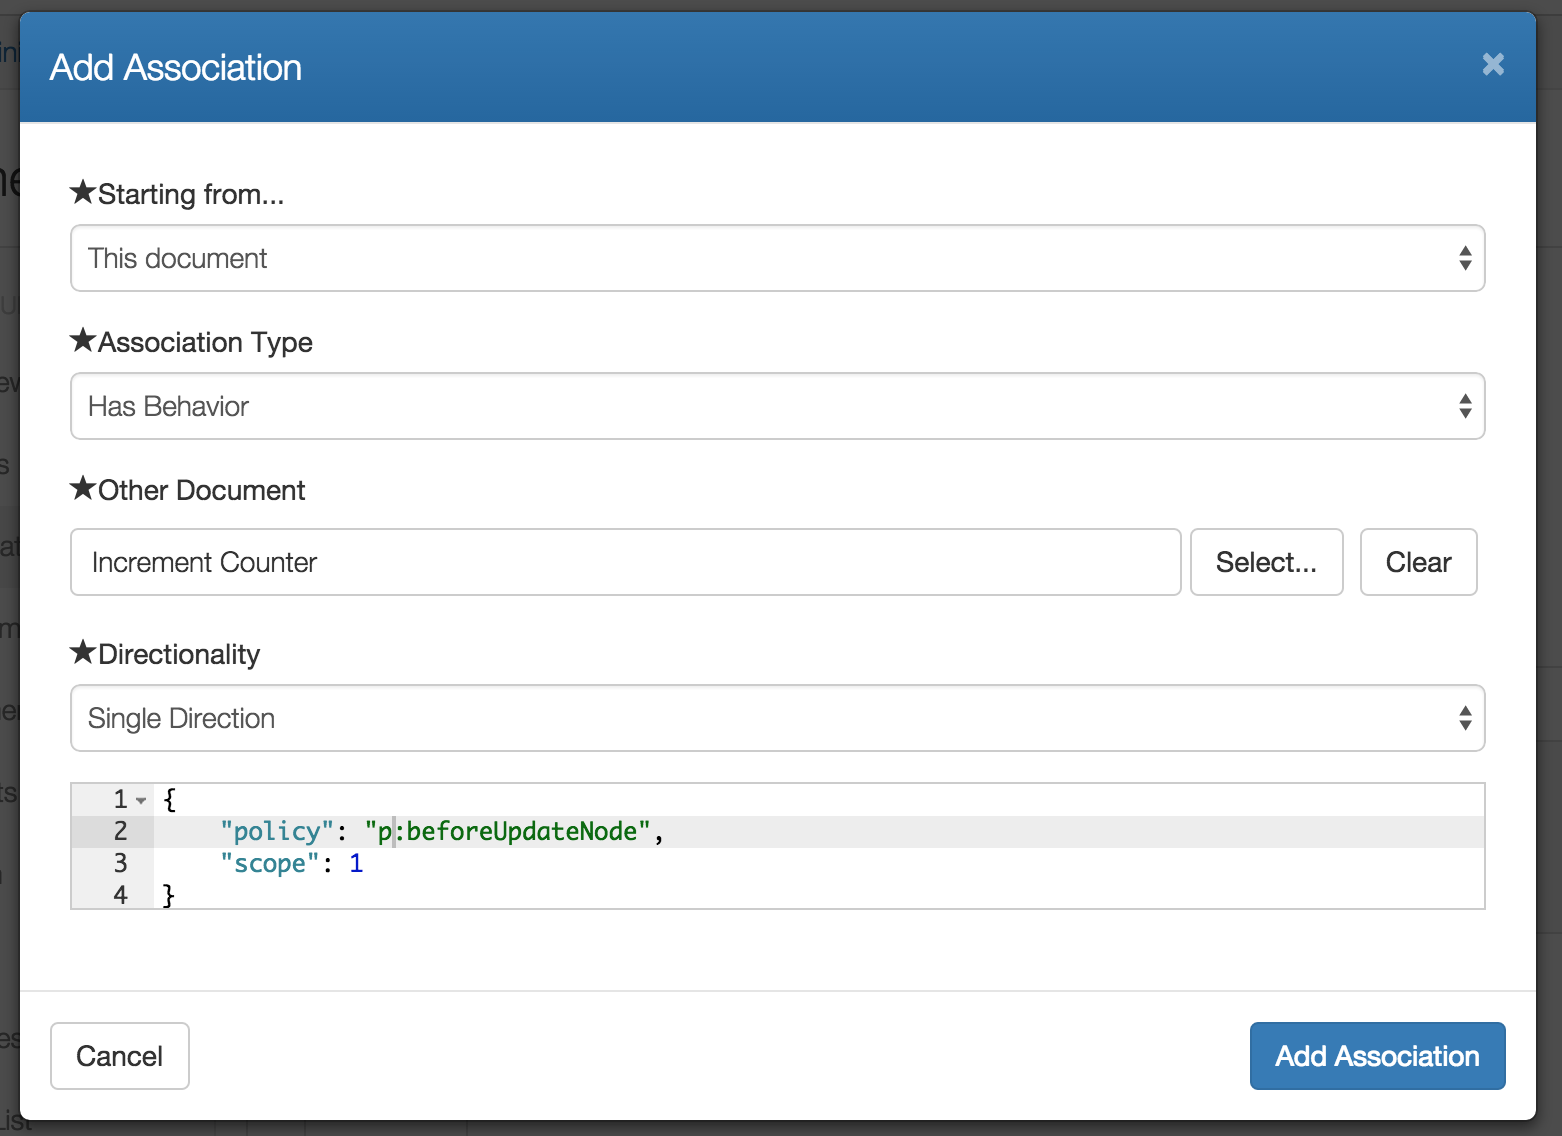Click the Increment Counter document field

tap(626, 562)
